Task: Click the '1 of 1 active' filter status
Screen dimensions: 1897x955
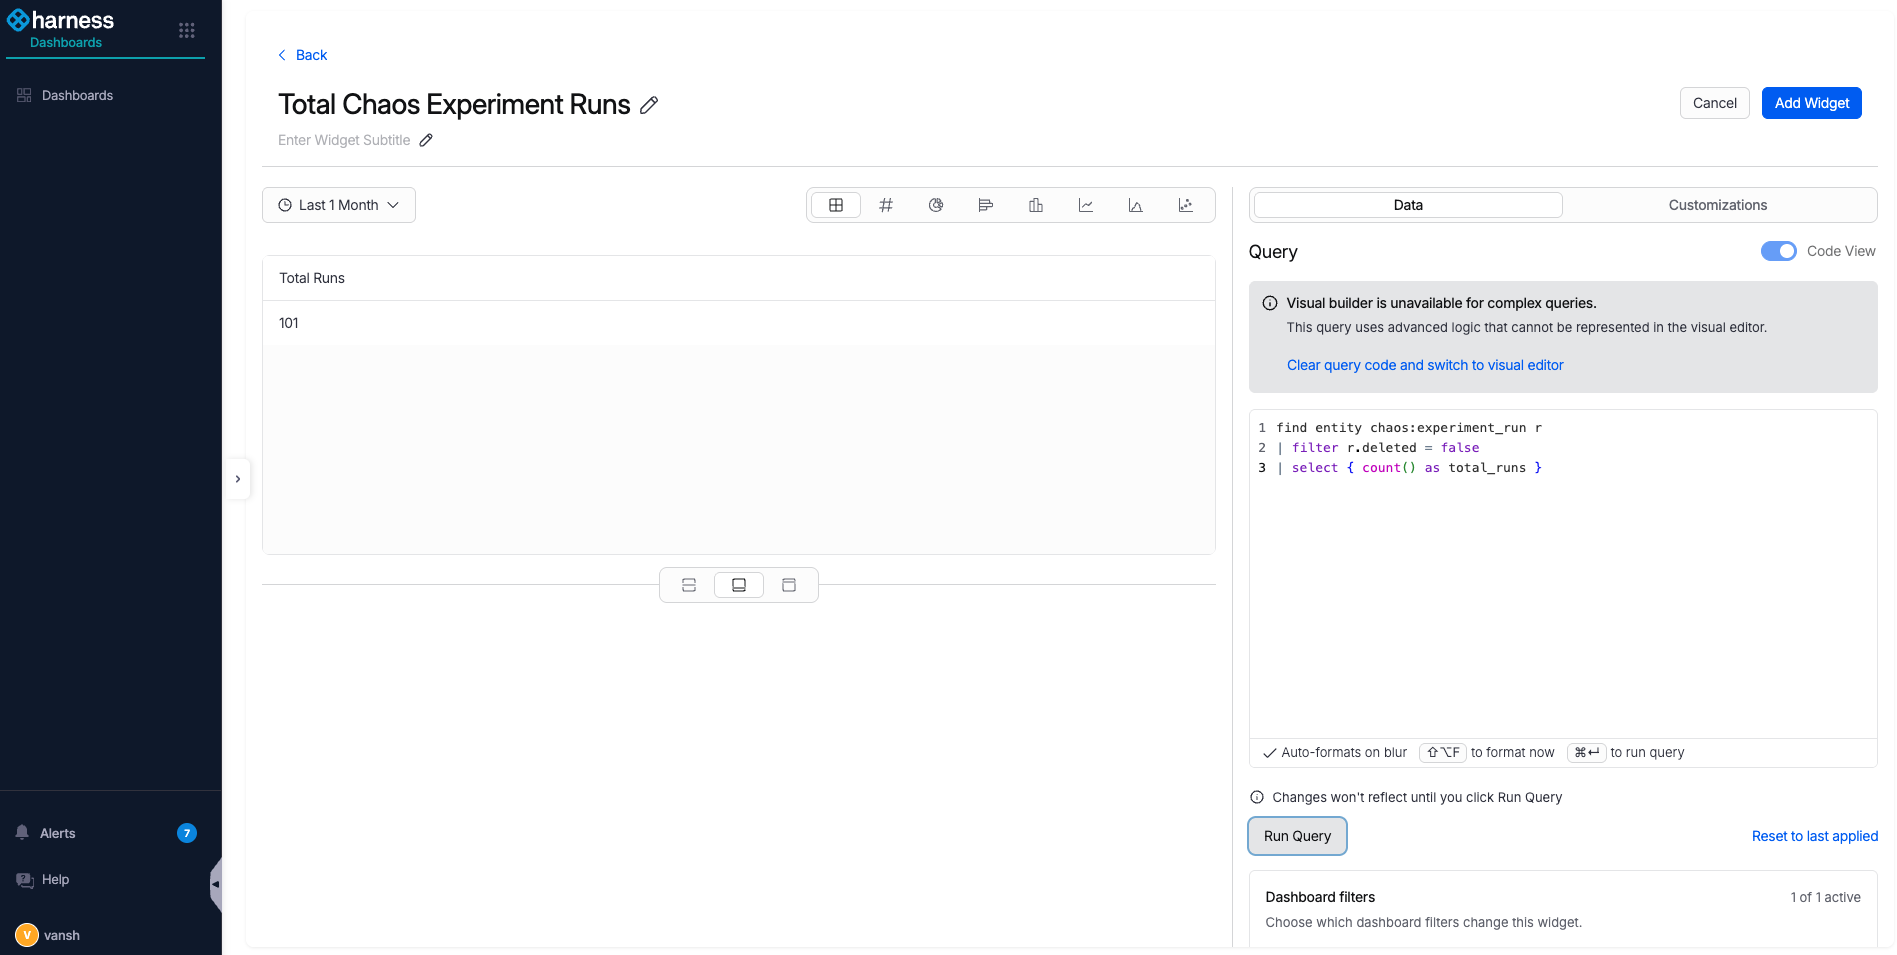Action: [1825, 897]
